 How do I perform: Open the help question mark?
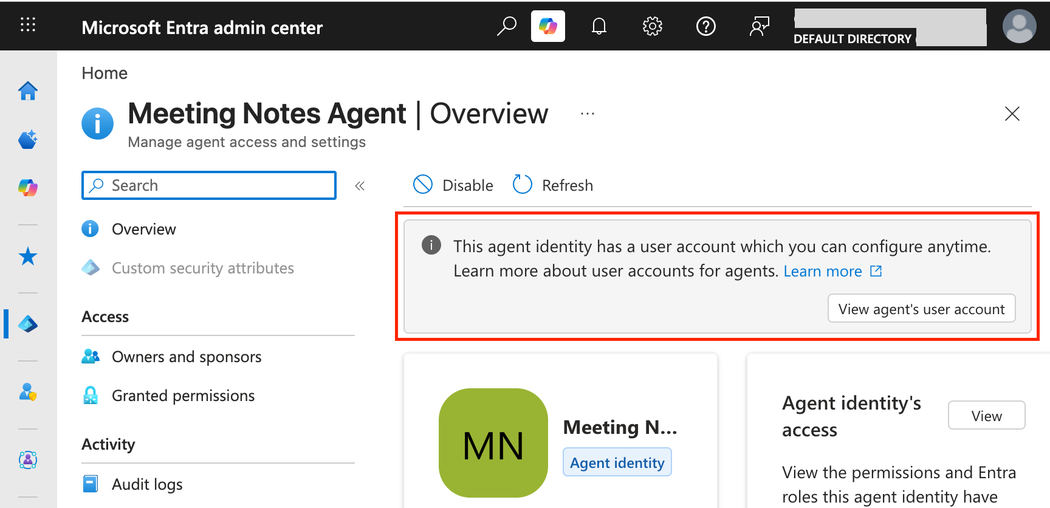(706, 27)
